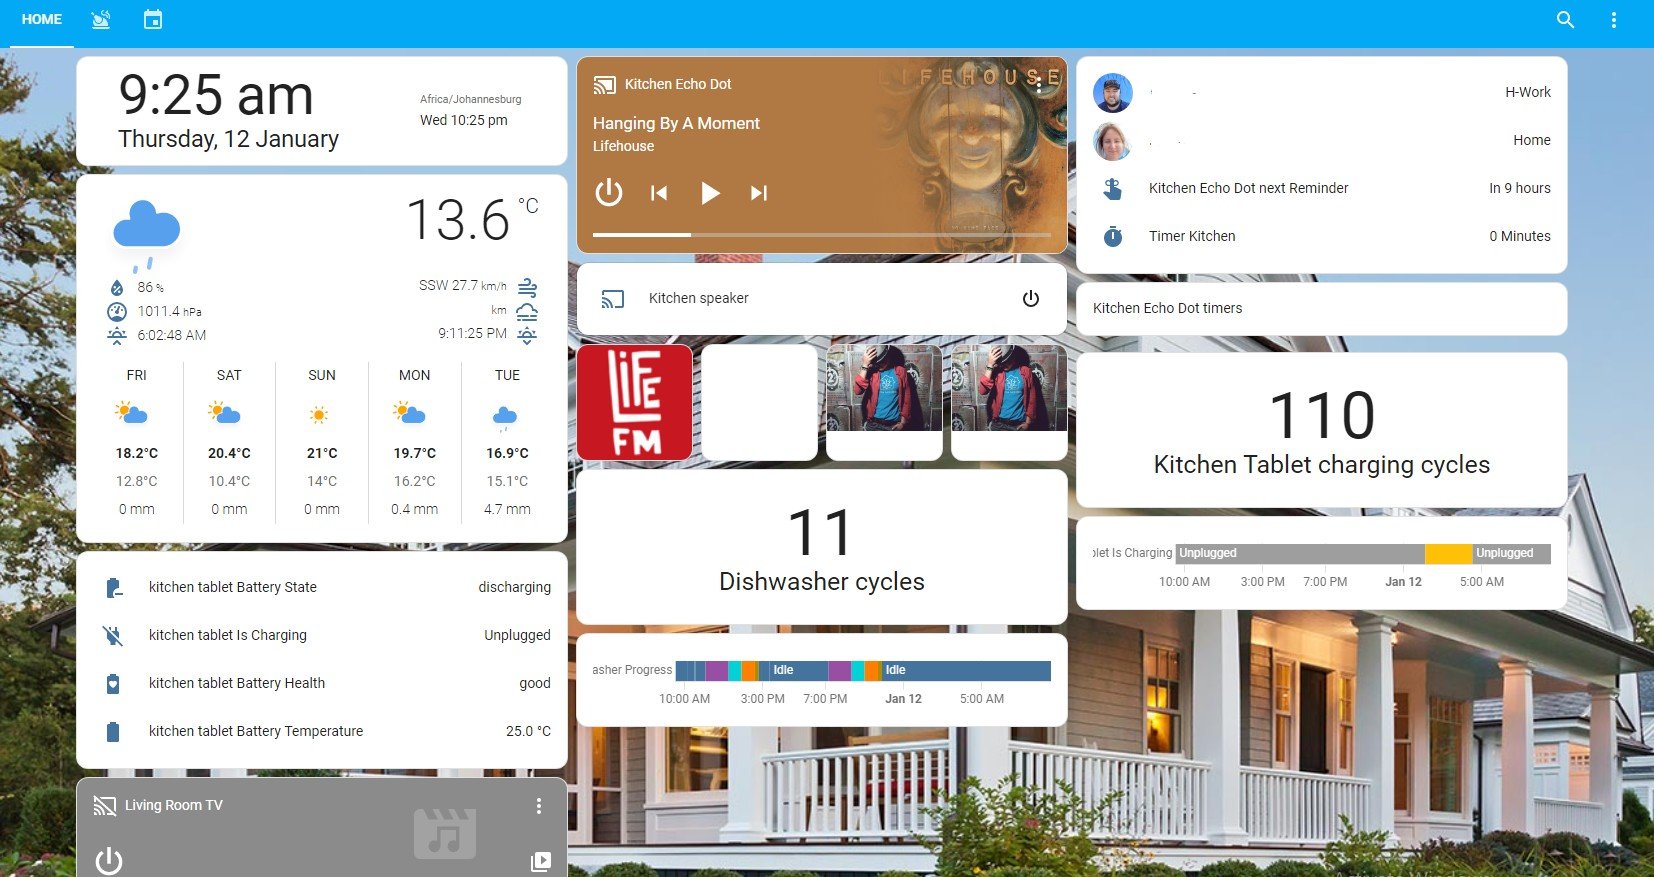Open the woman's avatar person entry
Viewport: 1654px width, 877px height.
[x=1113, y=140]
